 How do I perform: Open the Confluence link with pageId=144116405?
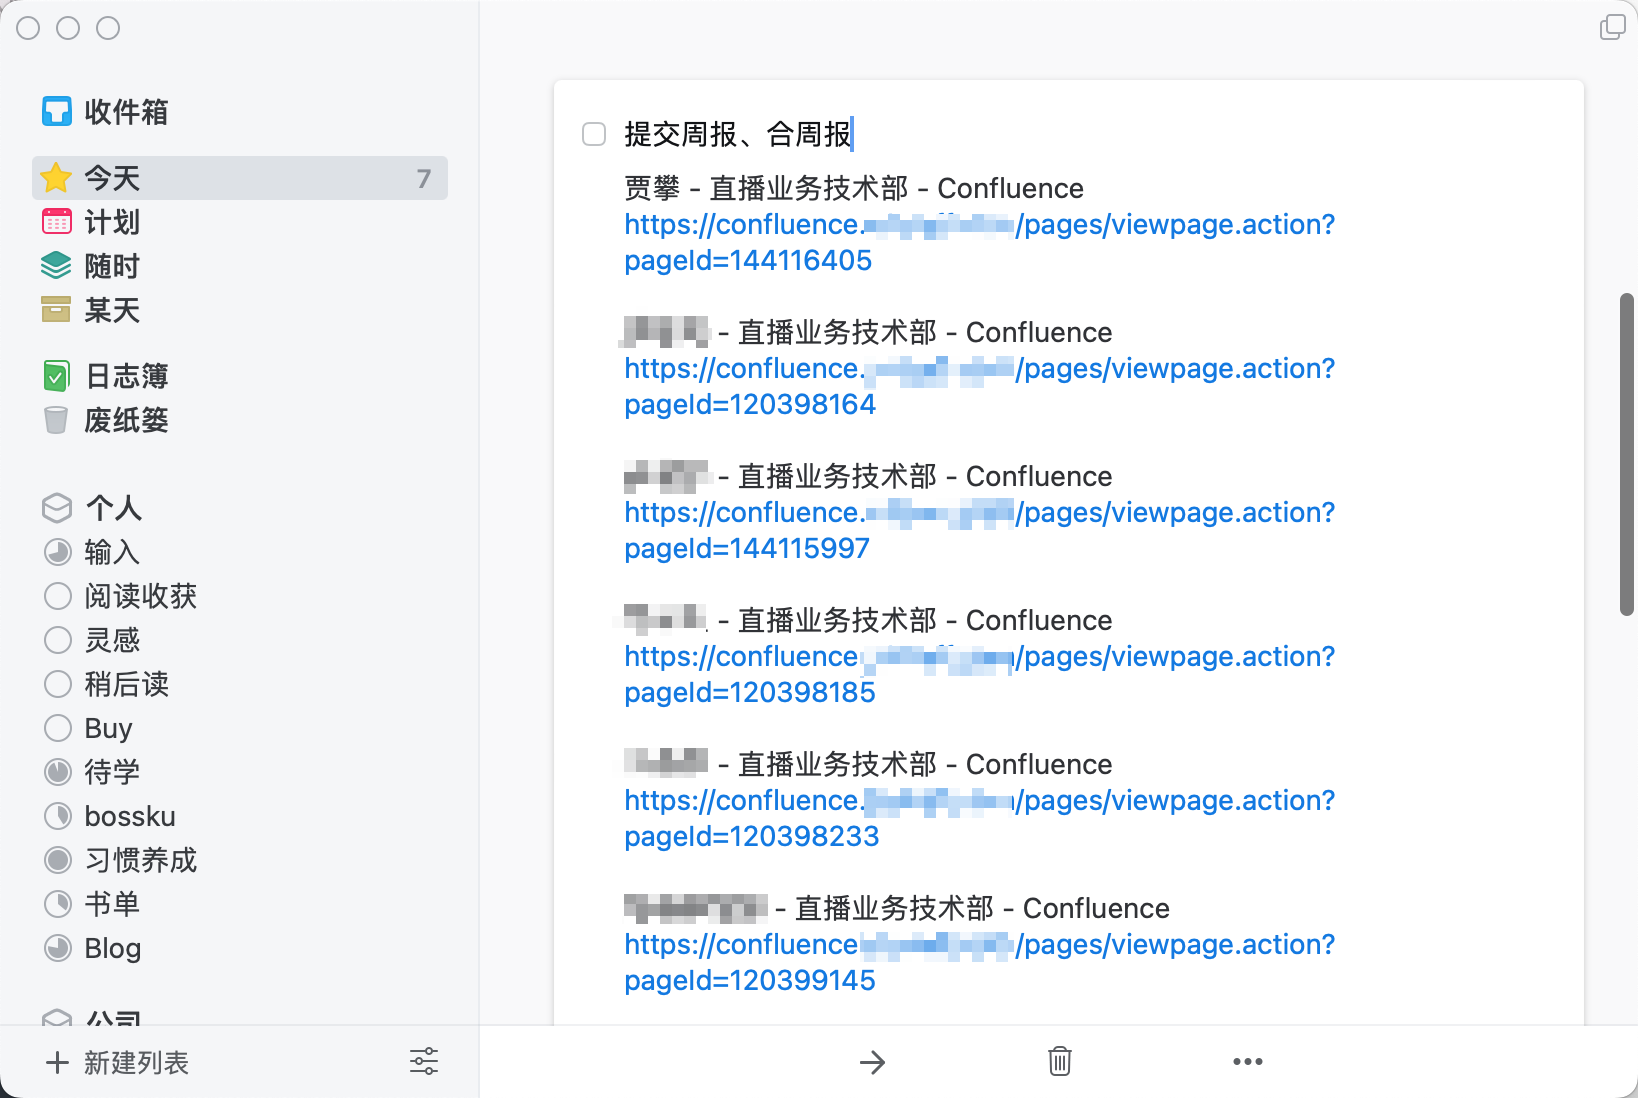pyautogui.click(x=748, y=260)
